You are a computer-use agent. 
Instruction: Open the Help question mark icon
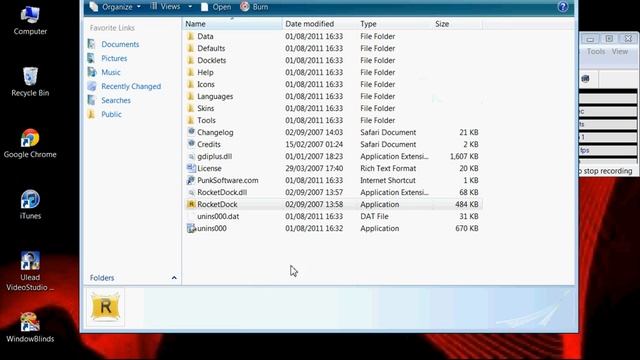tap(563, 7)
